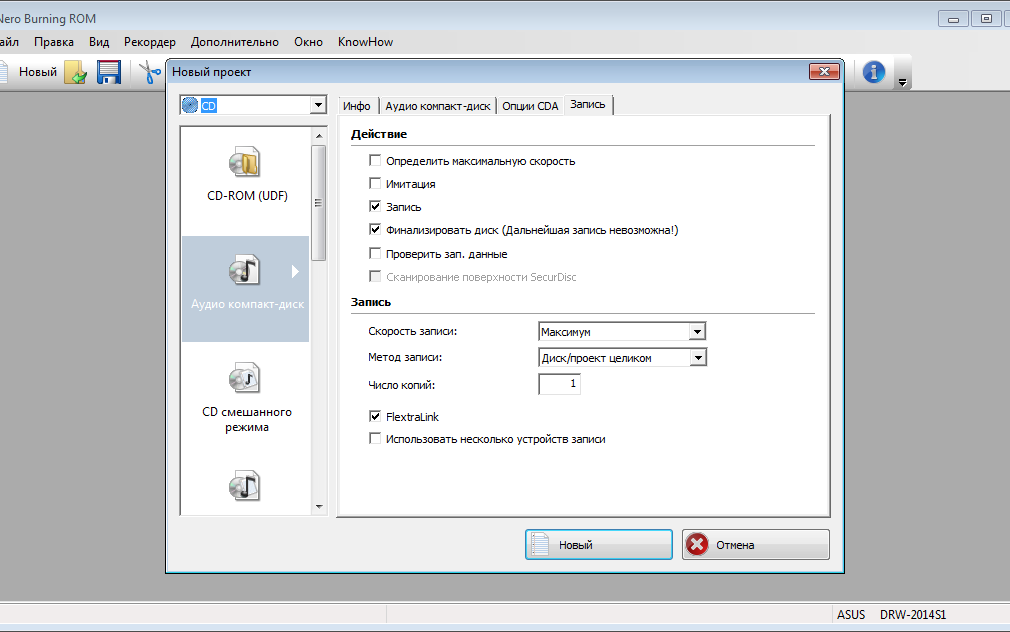Open the Метод записи dropdown
Image resolution: width=1010 pixels, height=632 pixels.
698,358
